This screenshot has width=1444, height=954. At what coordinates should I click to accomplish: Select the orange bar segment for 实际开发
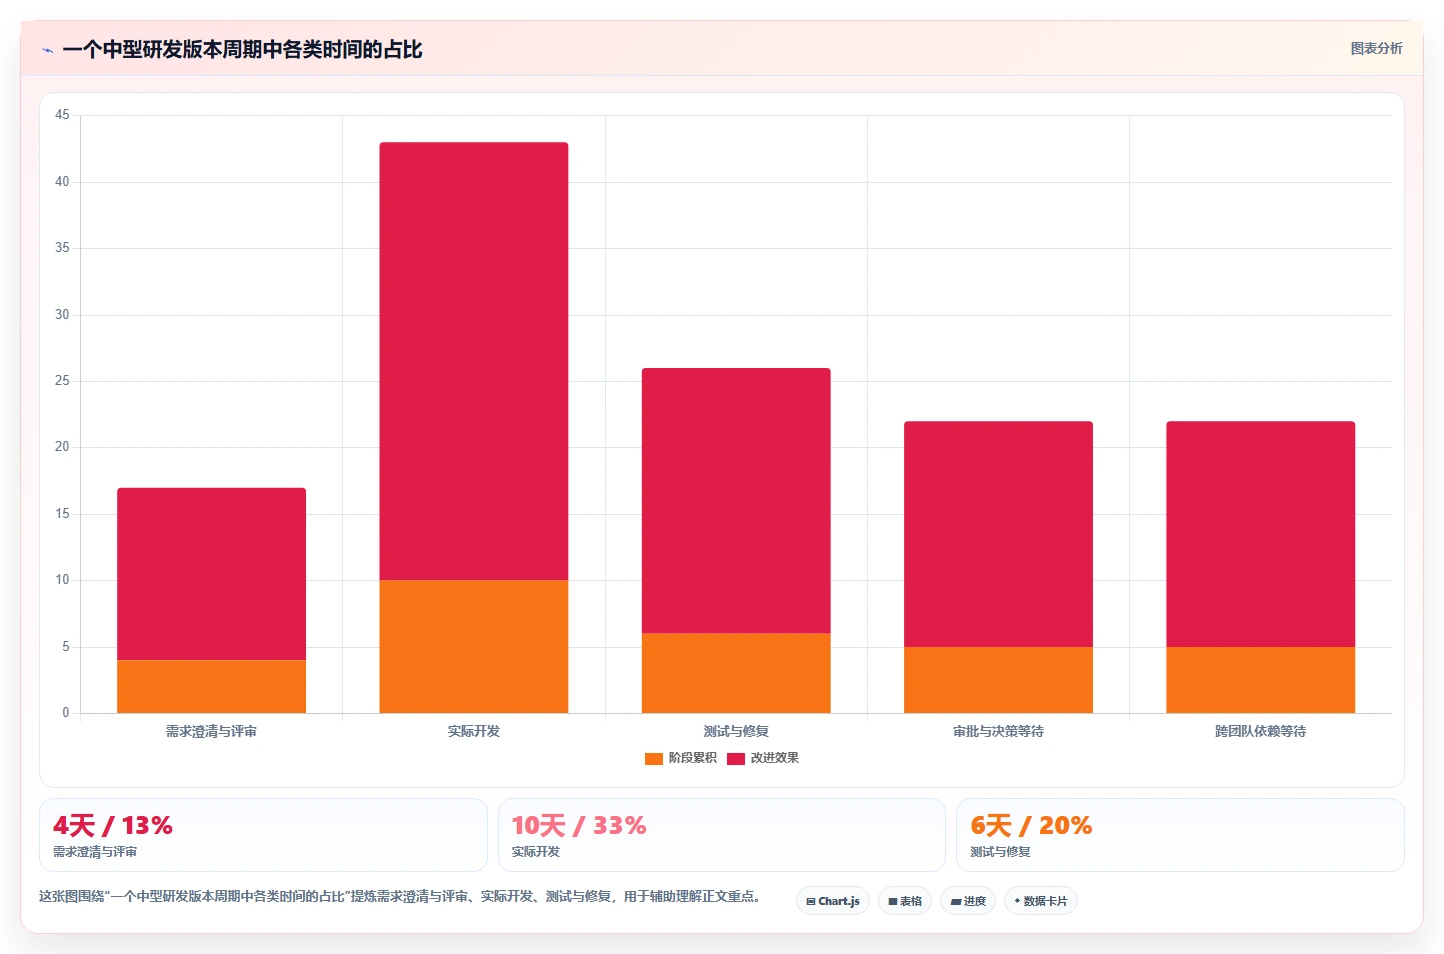[474, 647]
